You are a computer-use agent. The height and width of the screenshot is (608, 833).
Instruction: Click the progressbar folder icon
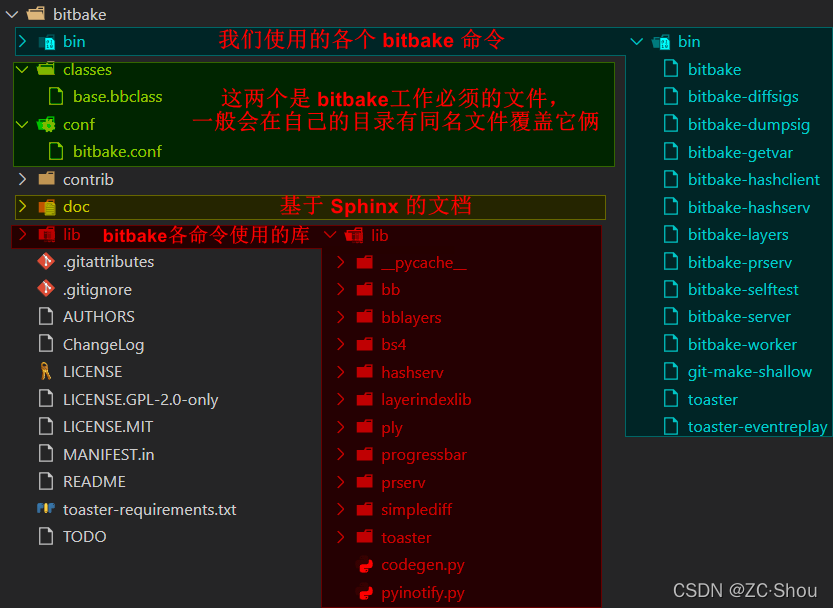tap(365, 454)
